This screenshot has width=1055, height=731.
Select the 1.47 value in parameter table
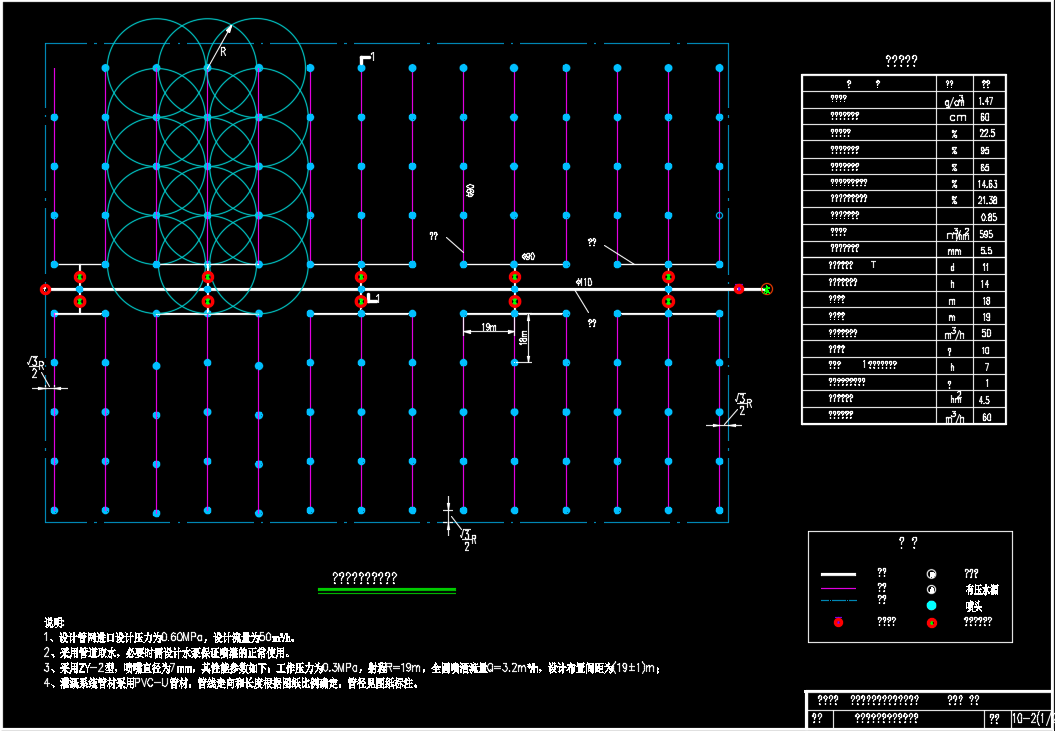pos(985,101)
